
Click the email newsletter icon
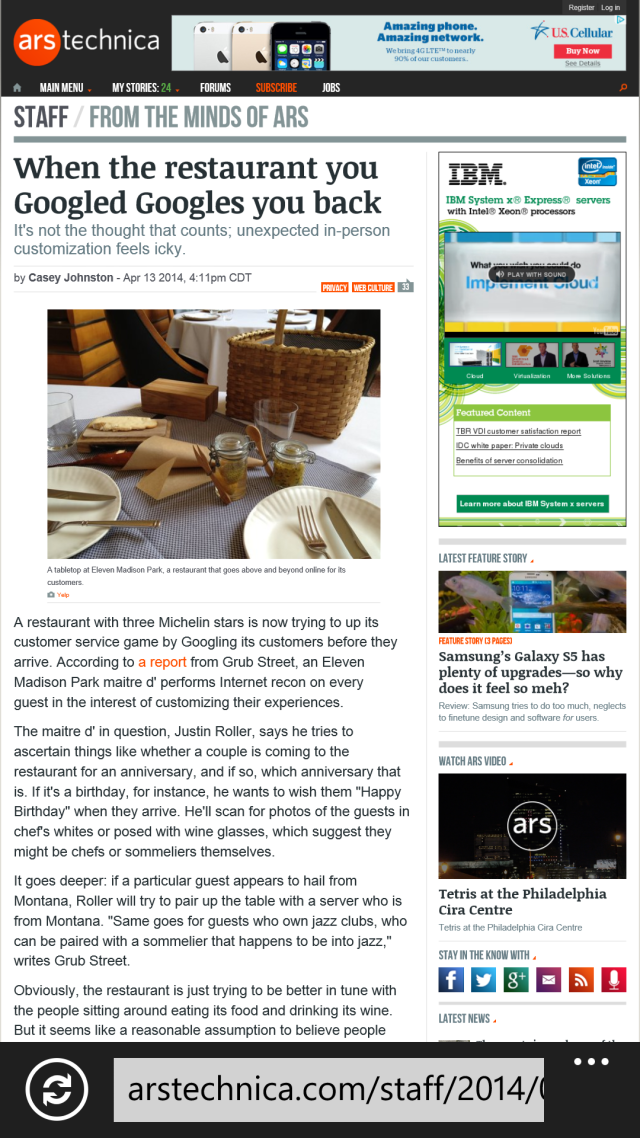(549, 980)
